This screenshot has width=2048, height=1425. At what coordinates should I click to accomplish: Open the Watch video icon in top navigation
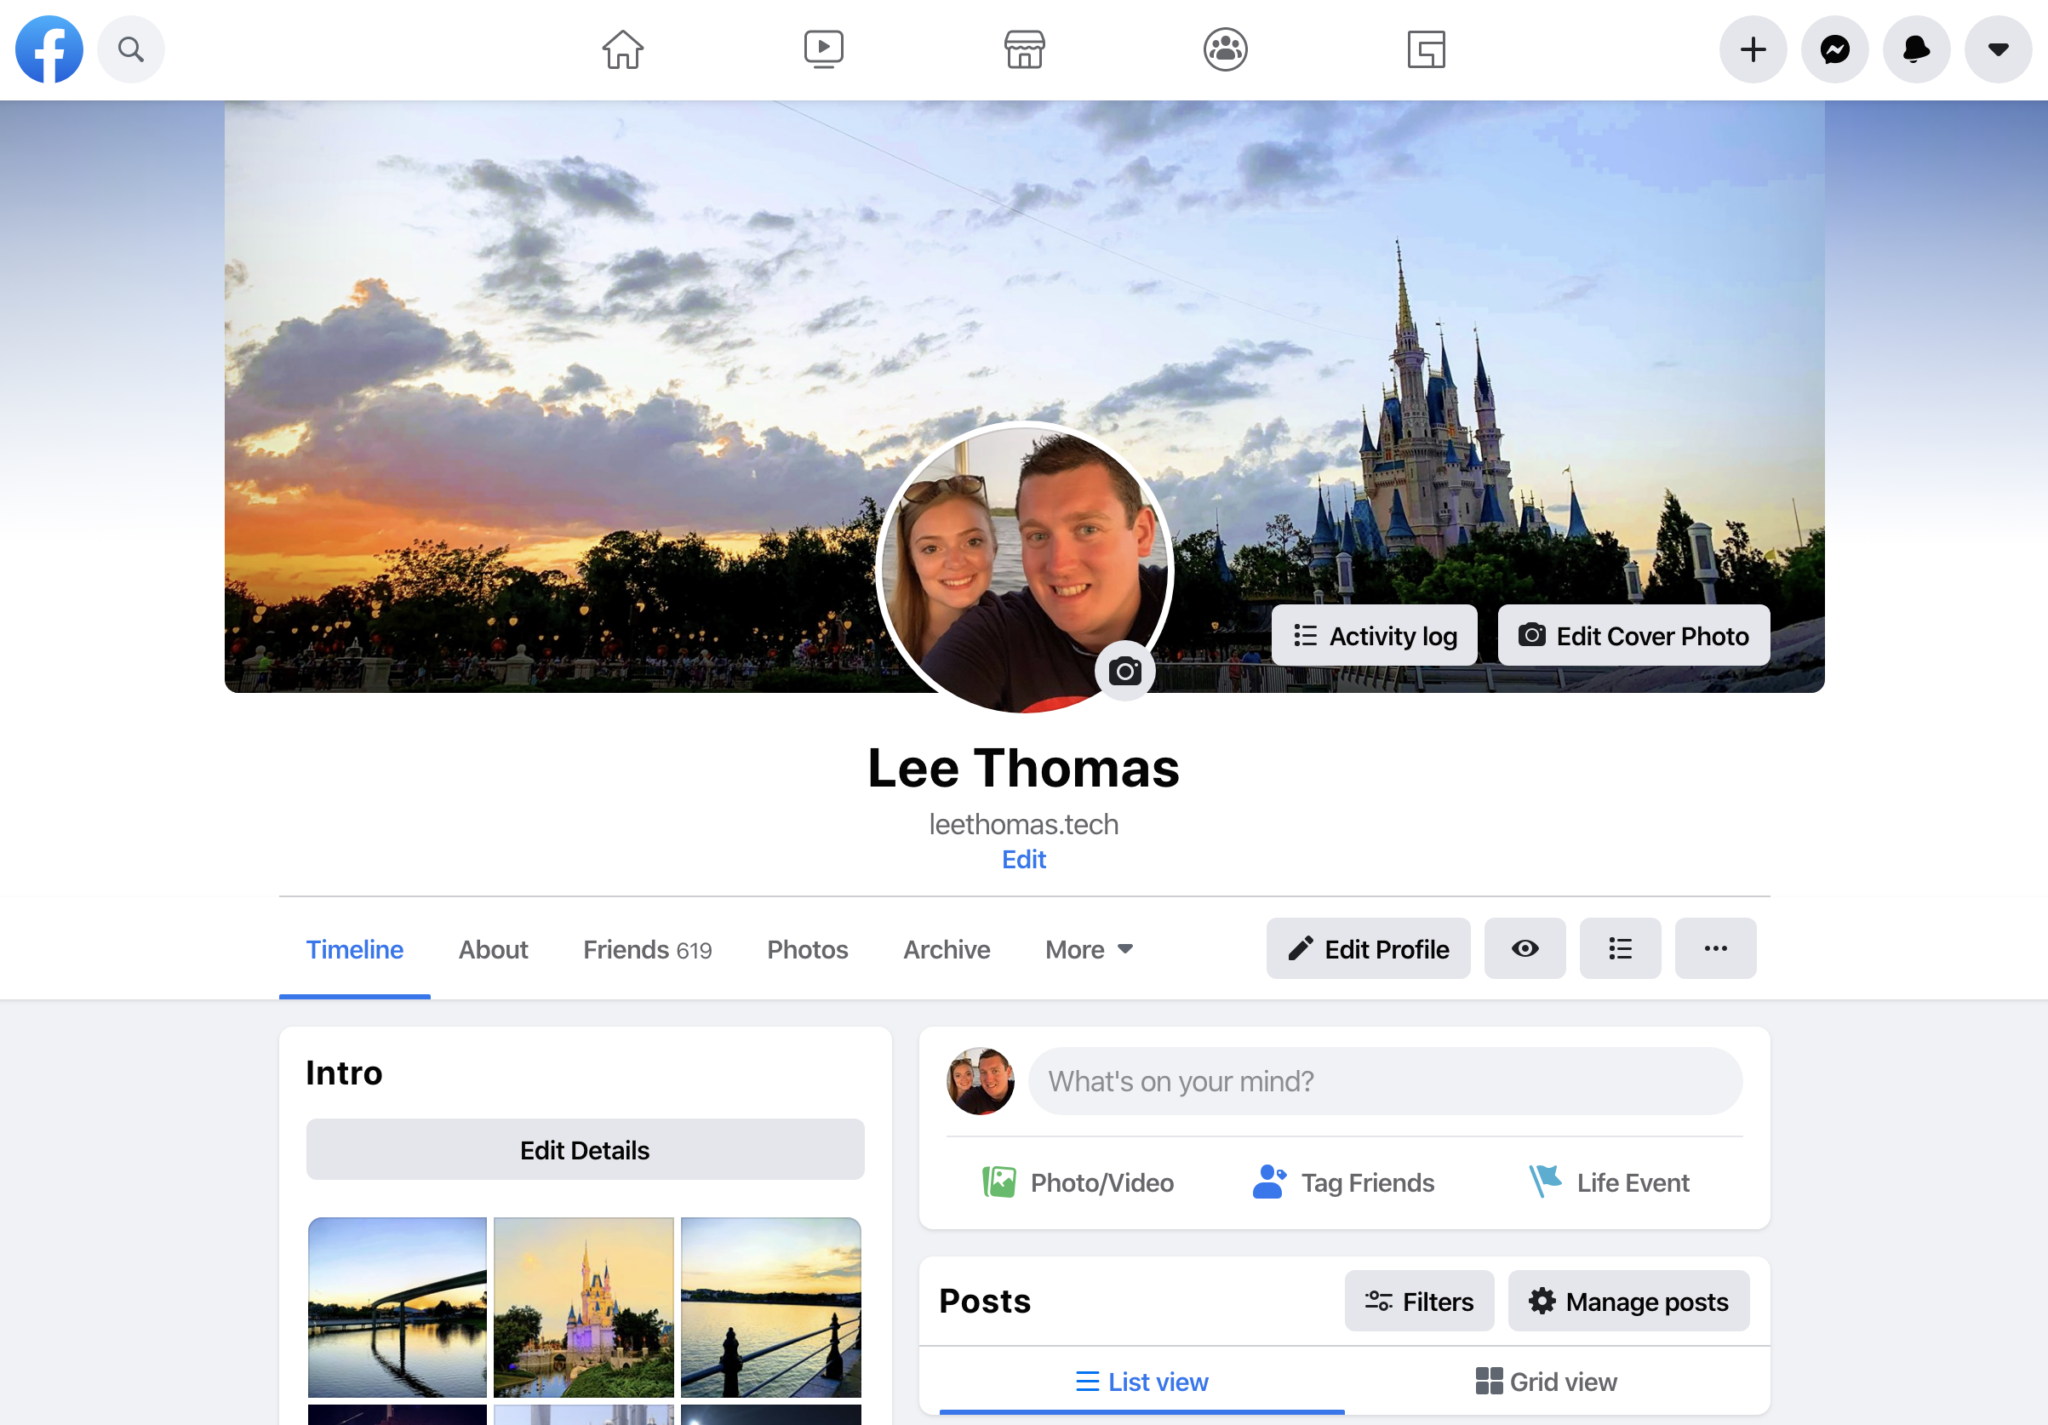(822, 49)
